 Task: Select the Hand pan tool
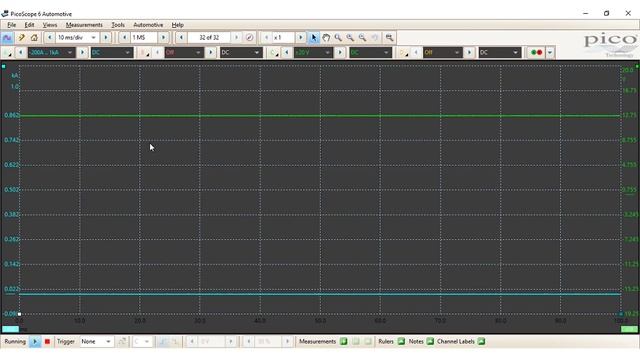(326, 38)
